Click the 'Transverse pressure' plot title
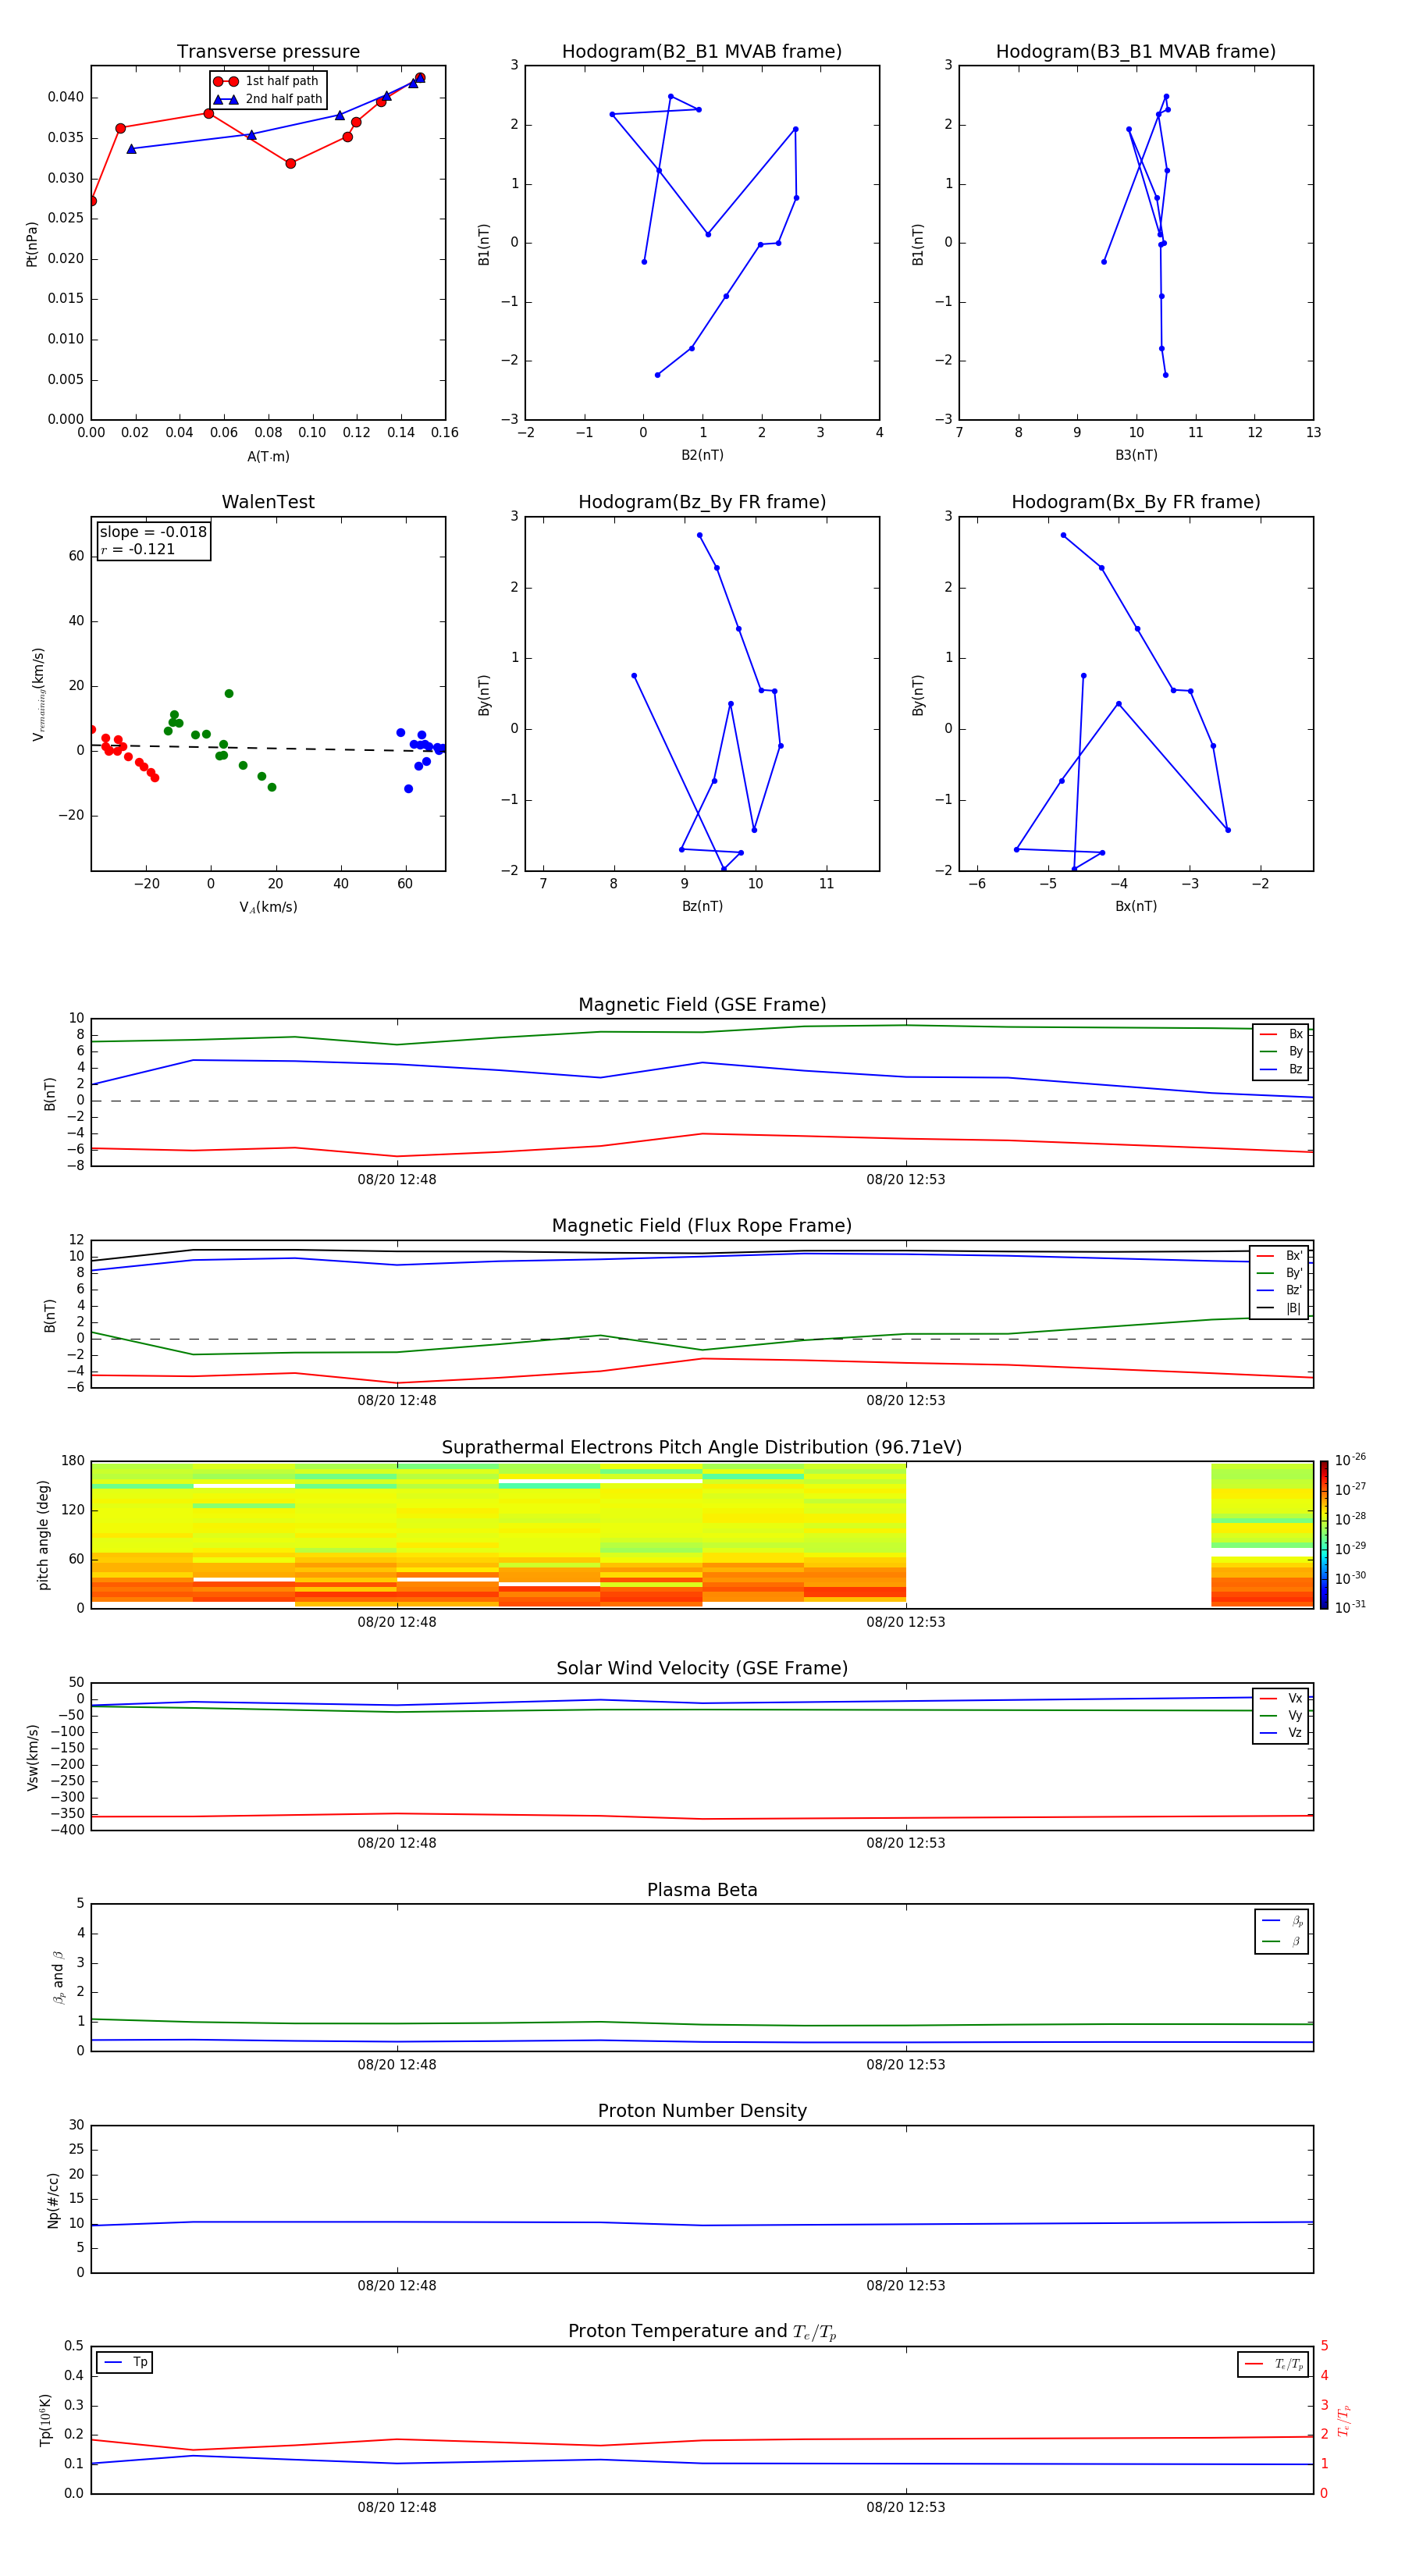 tap(268, 52)
